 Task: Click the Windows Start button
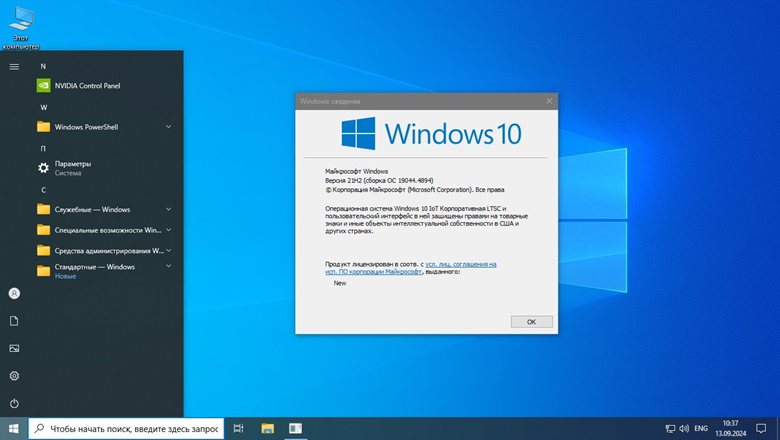coord(14,428)
